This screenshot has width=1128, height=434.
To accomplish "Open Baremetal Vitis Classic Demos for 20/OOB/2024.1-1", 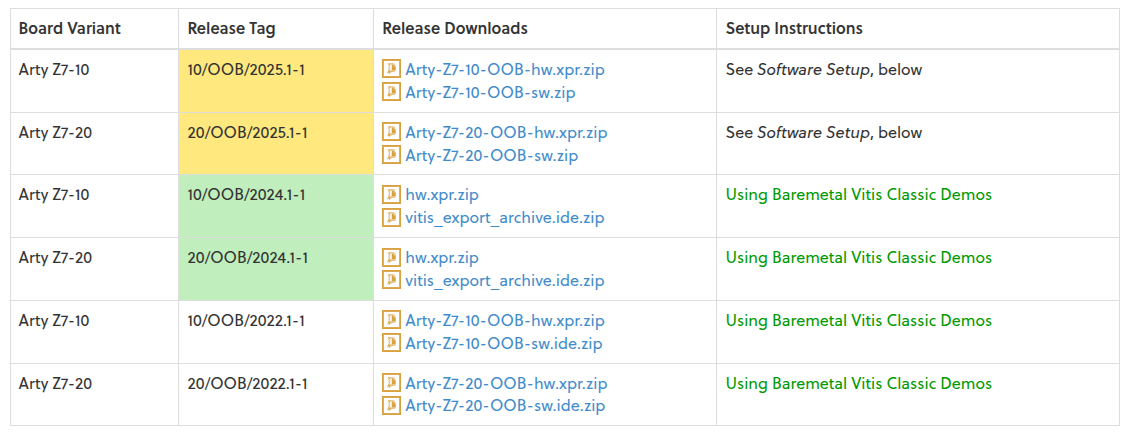I will pyautogui.click(x=858, y=258).
